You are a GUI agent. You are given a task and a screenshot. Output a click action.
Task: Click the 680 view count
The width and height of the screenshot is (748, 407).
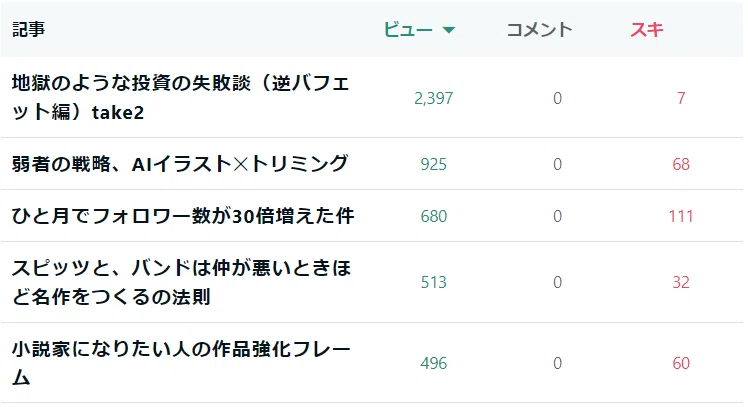point(433,216)
